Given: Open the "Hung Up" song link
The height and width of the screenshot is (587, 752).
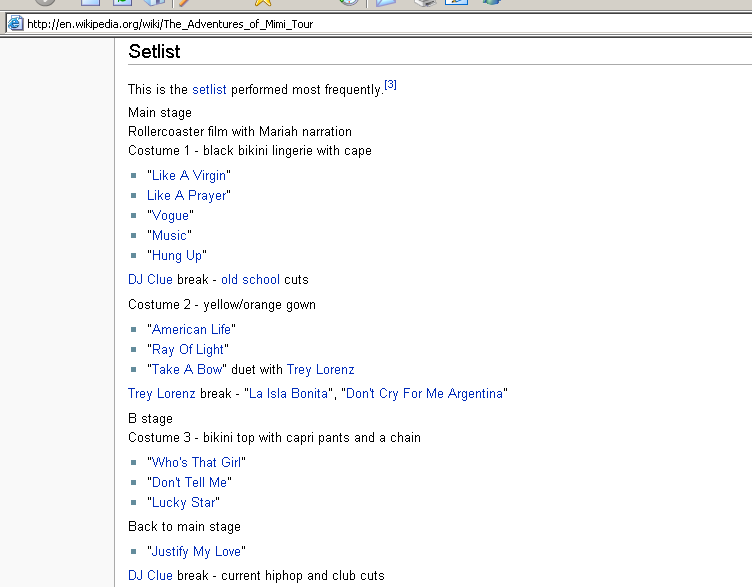Looking at the screenshot, I should (x=177, y=256).
